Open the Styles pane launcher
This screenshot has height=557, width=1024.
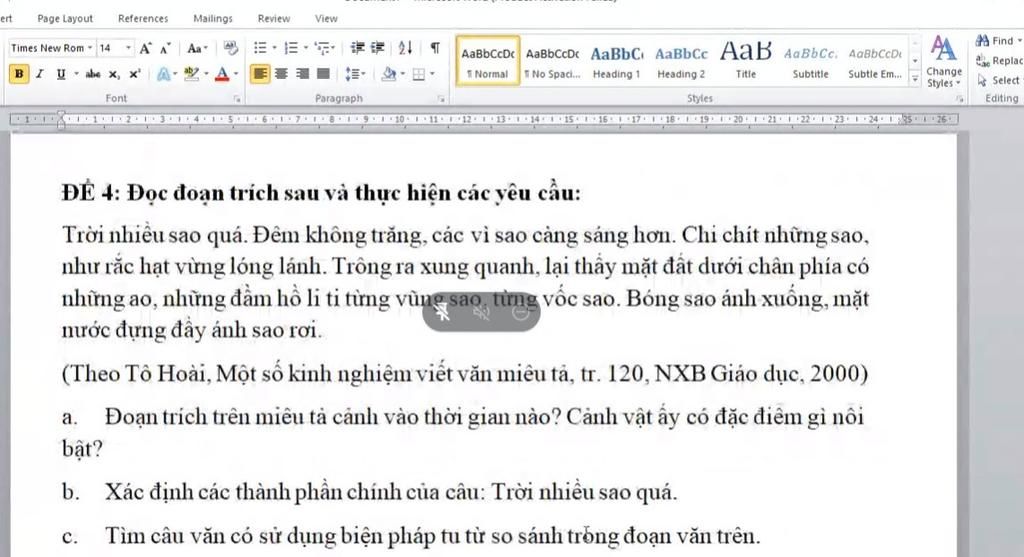pyautogui.click(x=959, y=99)
